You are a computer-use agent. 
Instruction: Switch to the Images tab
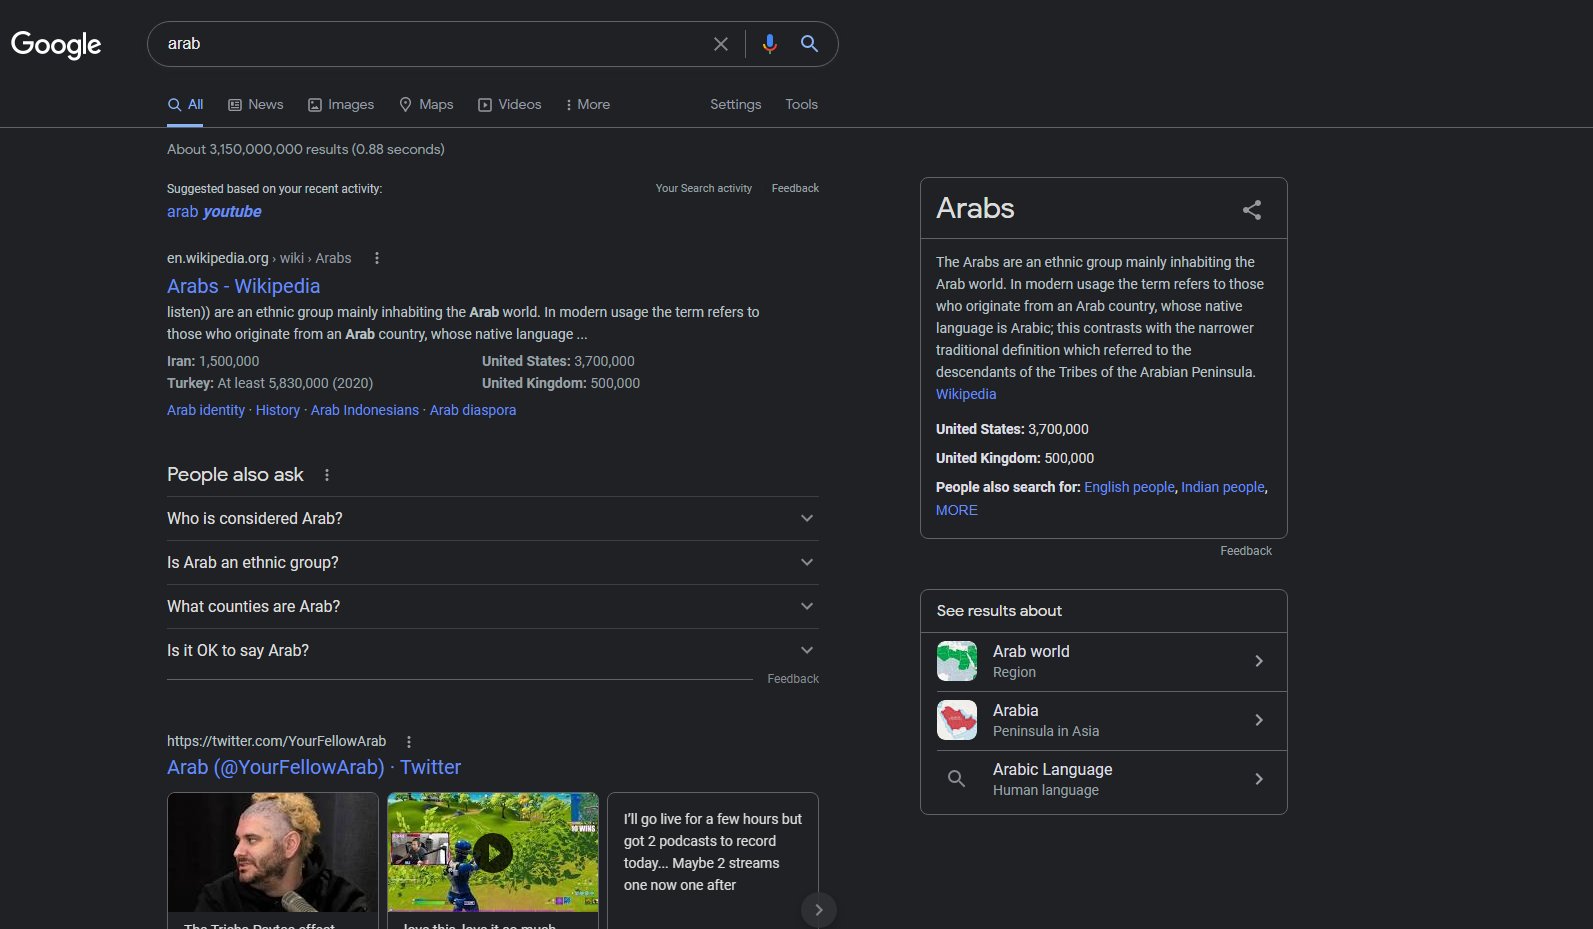[x=341, y=104]
